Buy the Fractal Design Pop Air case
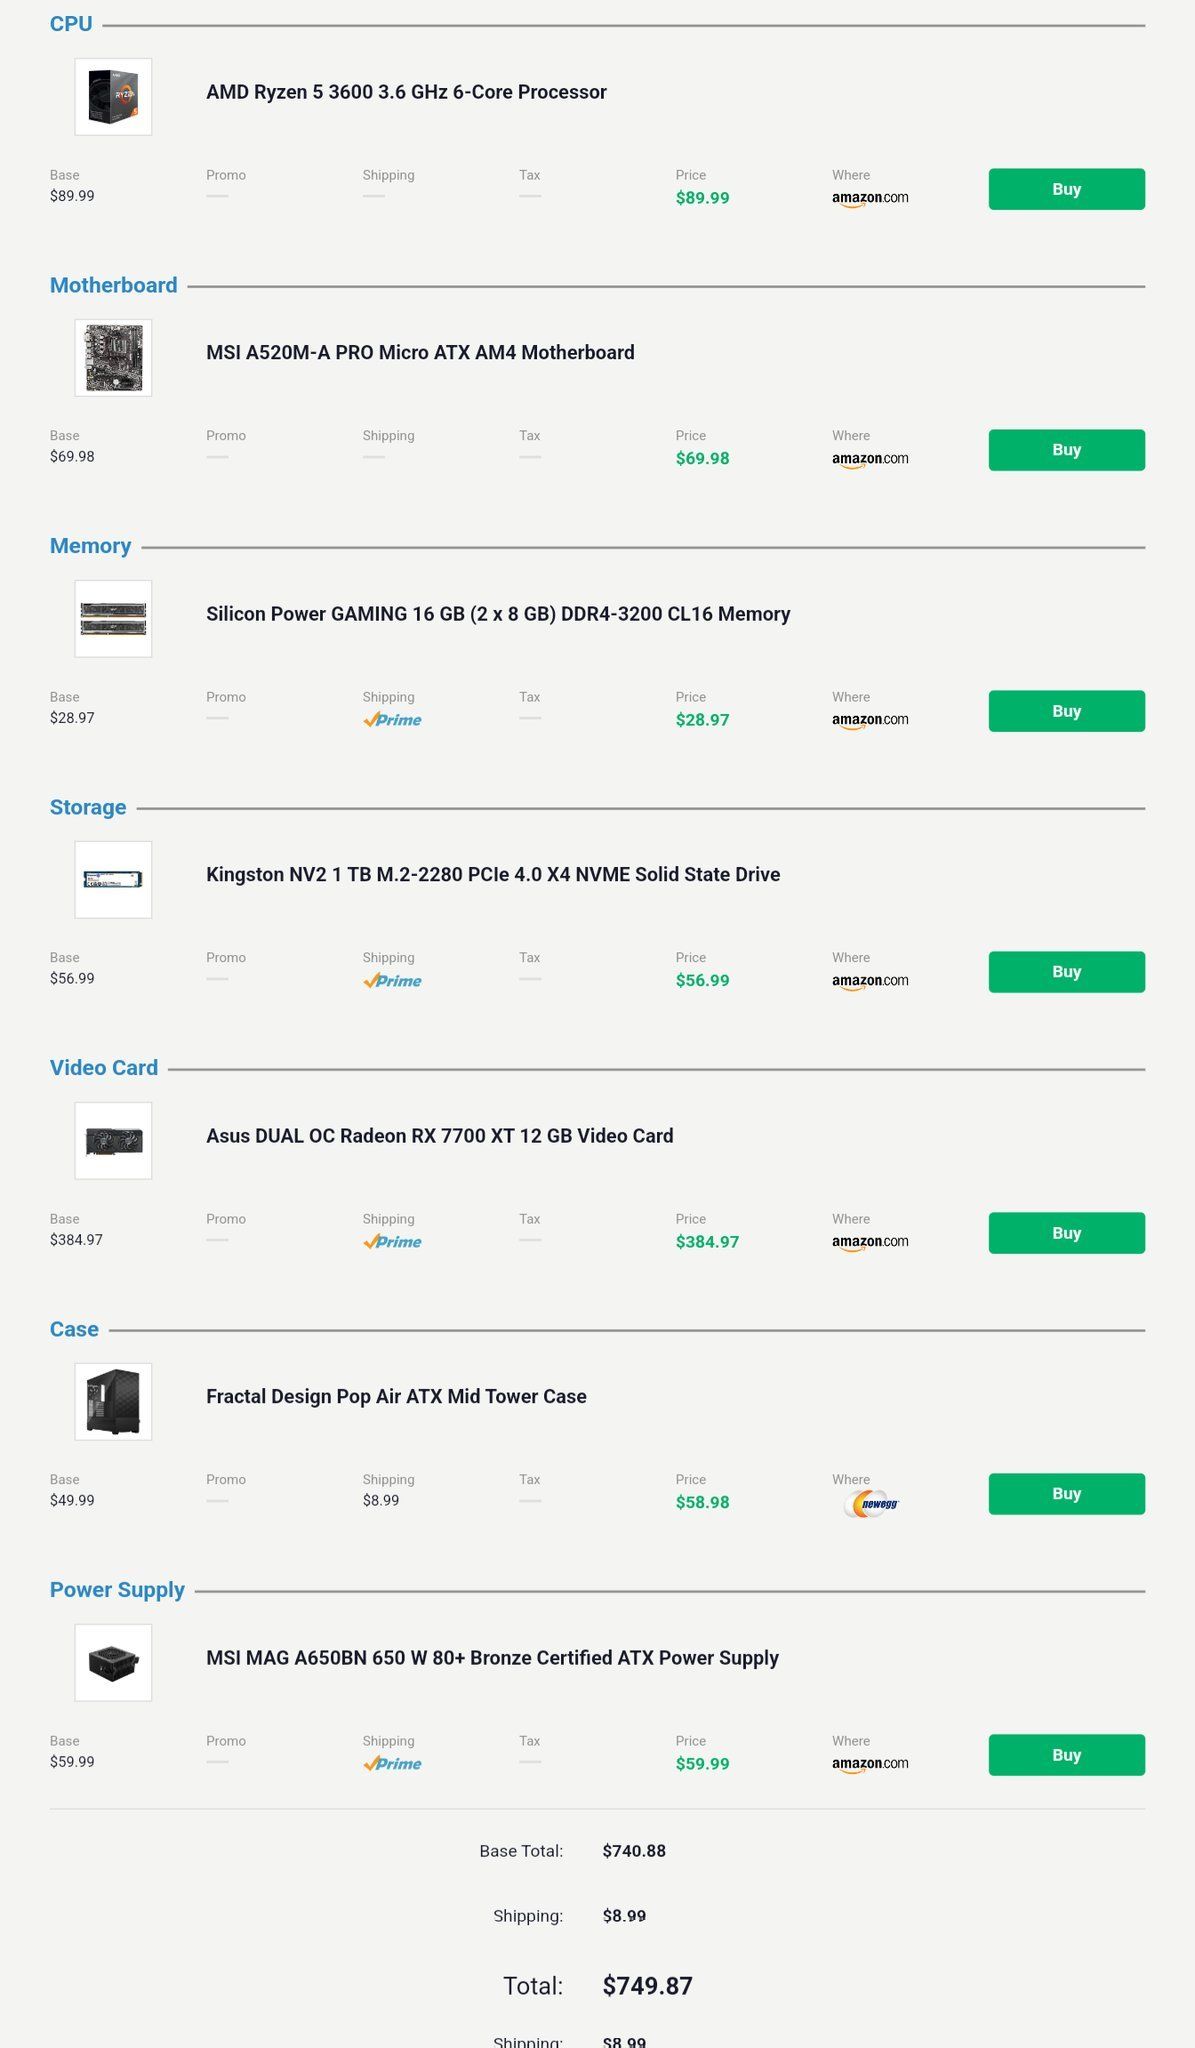The image size is (1195, 2048). coord(1067,1494)
